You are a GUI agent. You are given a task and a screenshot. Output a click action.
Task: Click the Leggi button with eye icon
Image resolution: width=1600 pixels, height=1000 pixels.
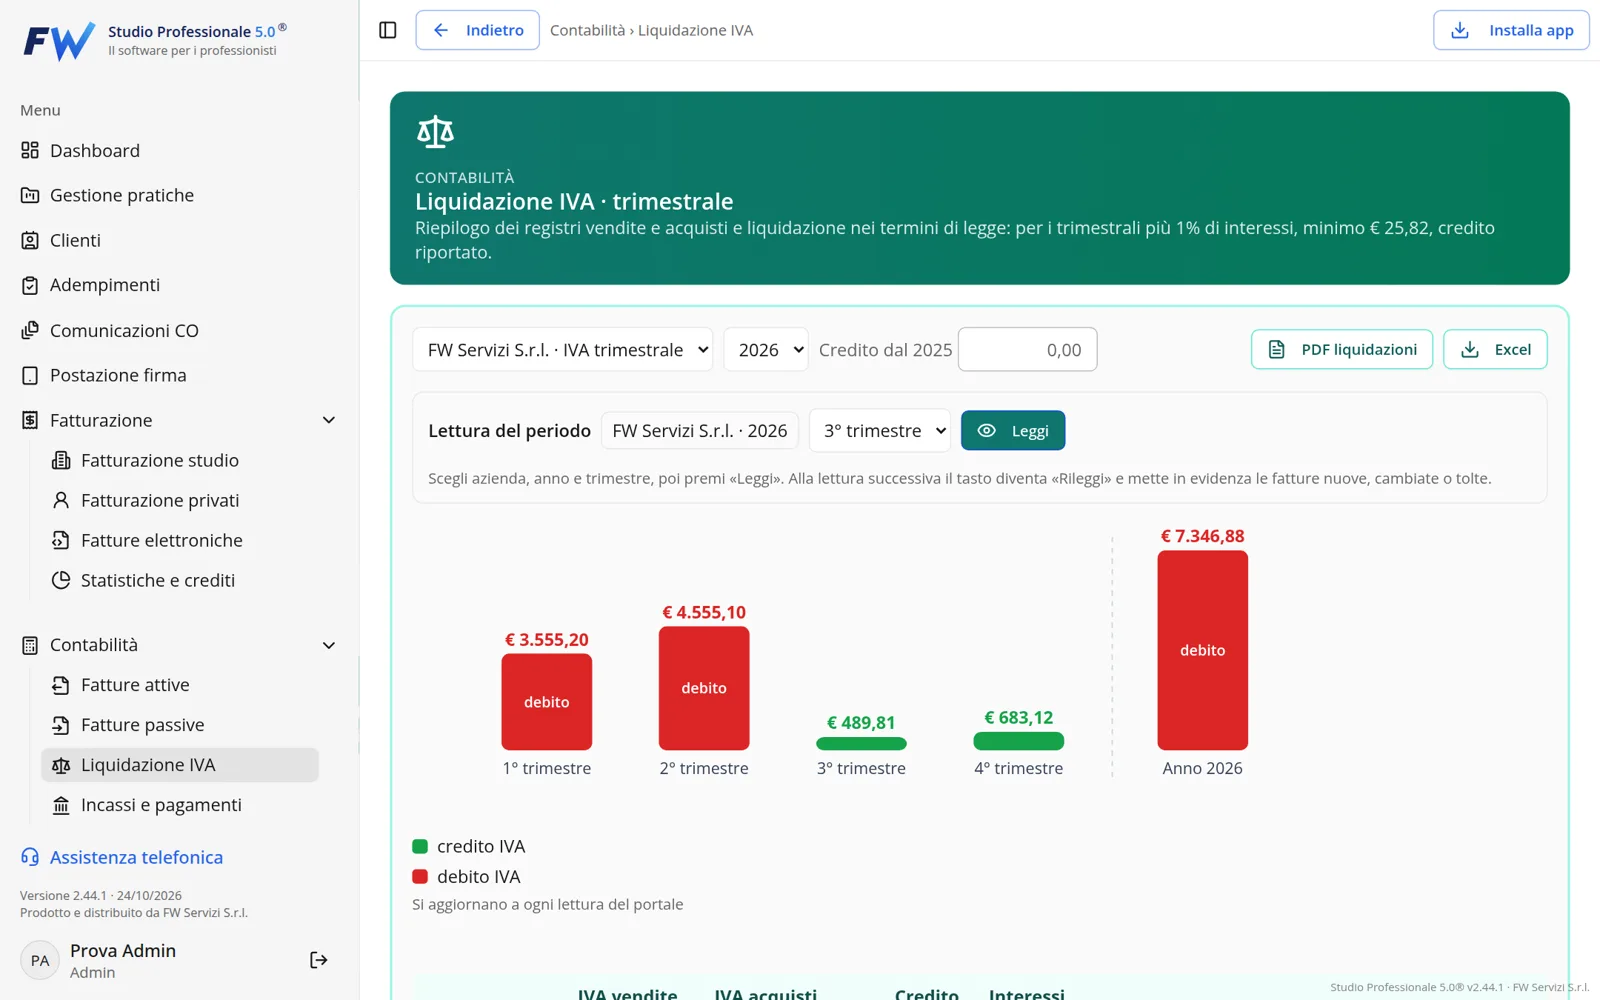pos(1013,431)
